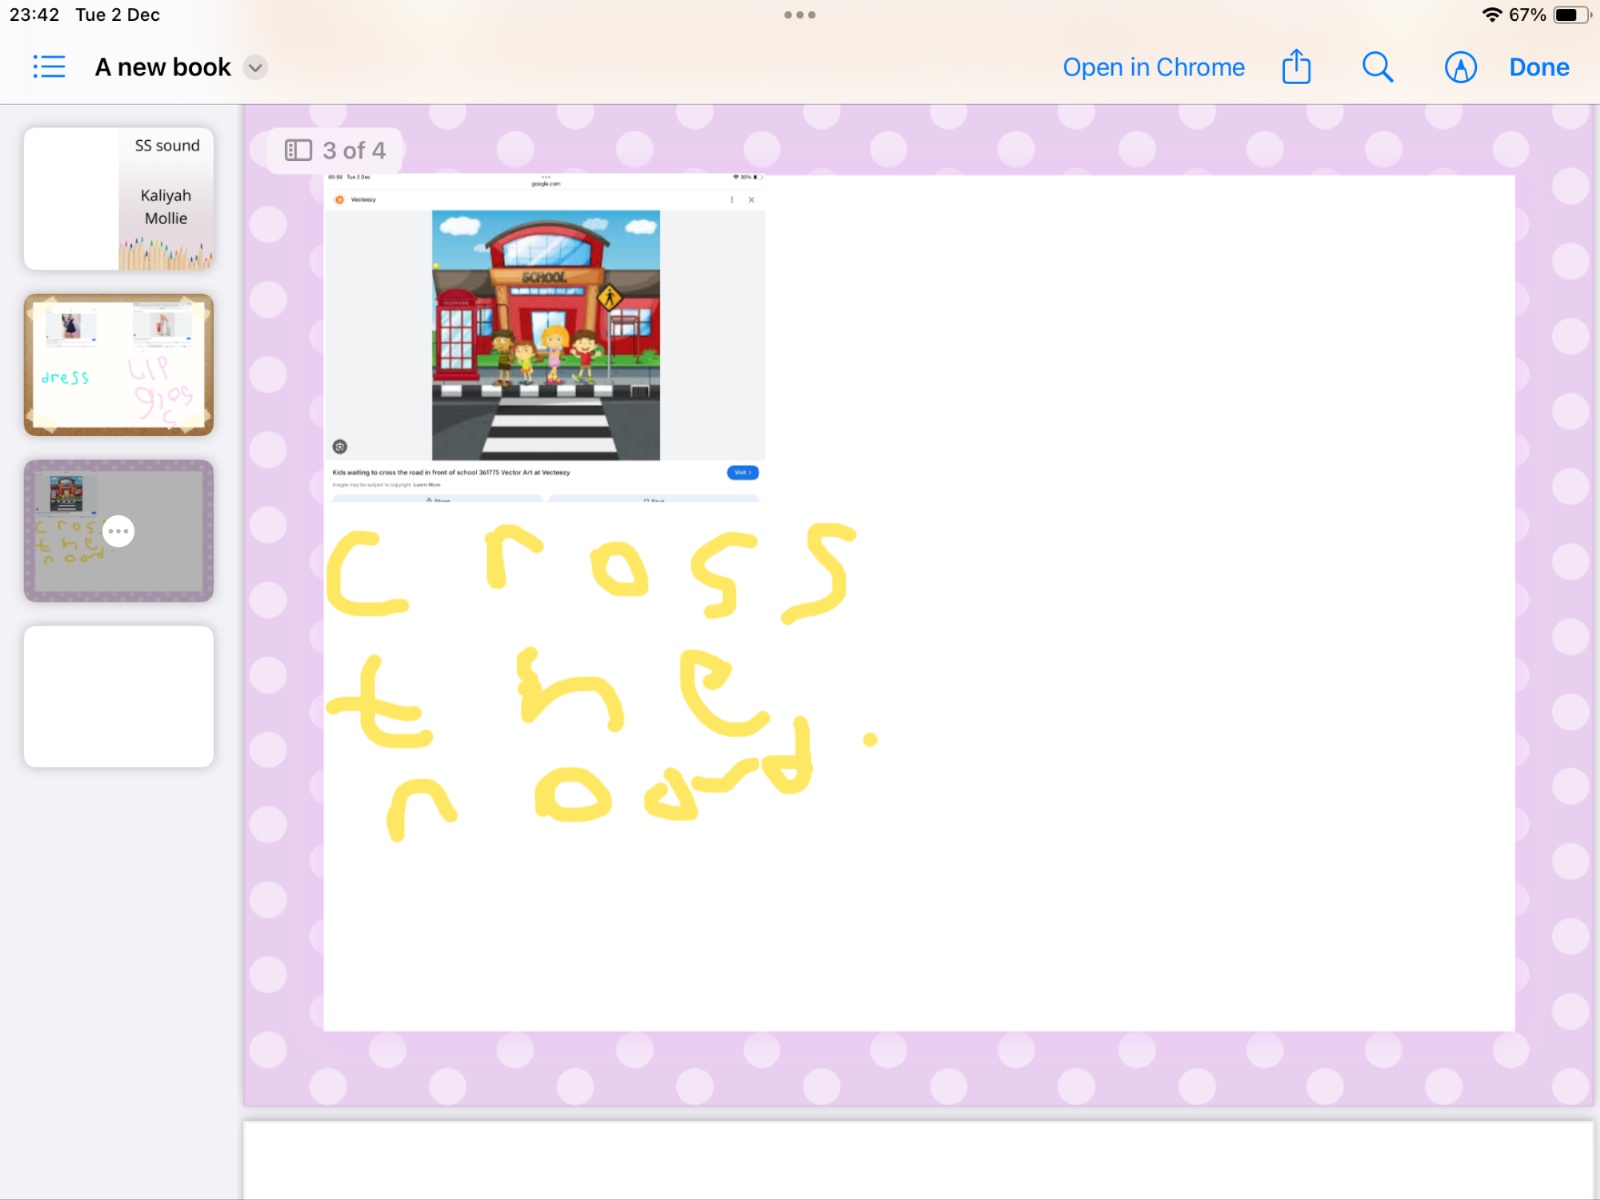1600x1200 pixels.
Task: Tap the clock time in status bar
Action: pos(35,15)
